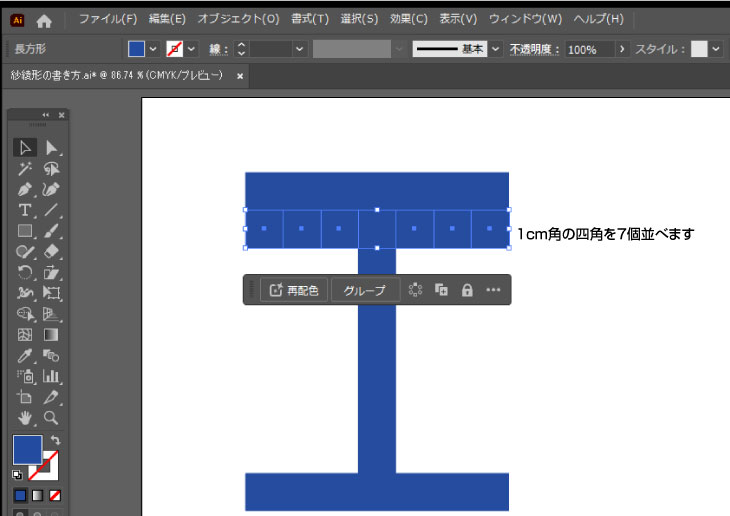Select the Hand tool
This screenshot has width=730, height=516.
[25, 418]
